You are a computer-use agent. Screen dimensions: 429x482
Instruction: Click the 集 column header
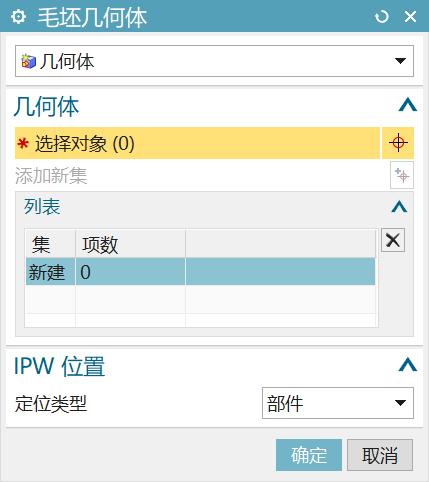[x=51, y=244]
